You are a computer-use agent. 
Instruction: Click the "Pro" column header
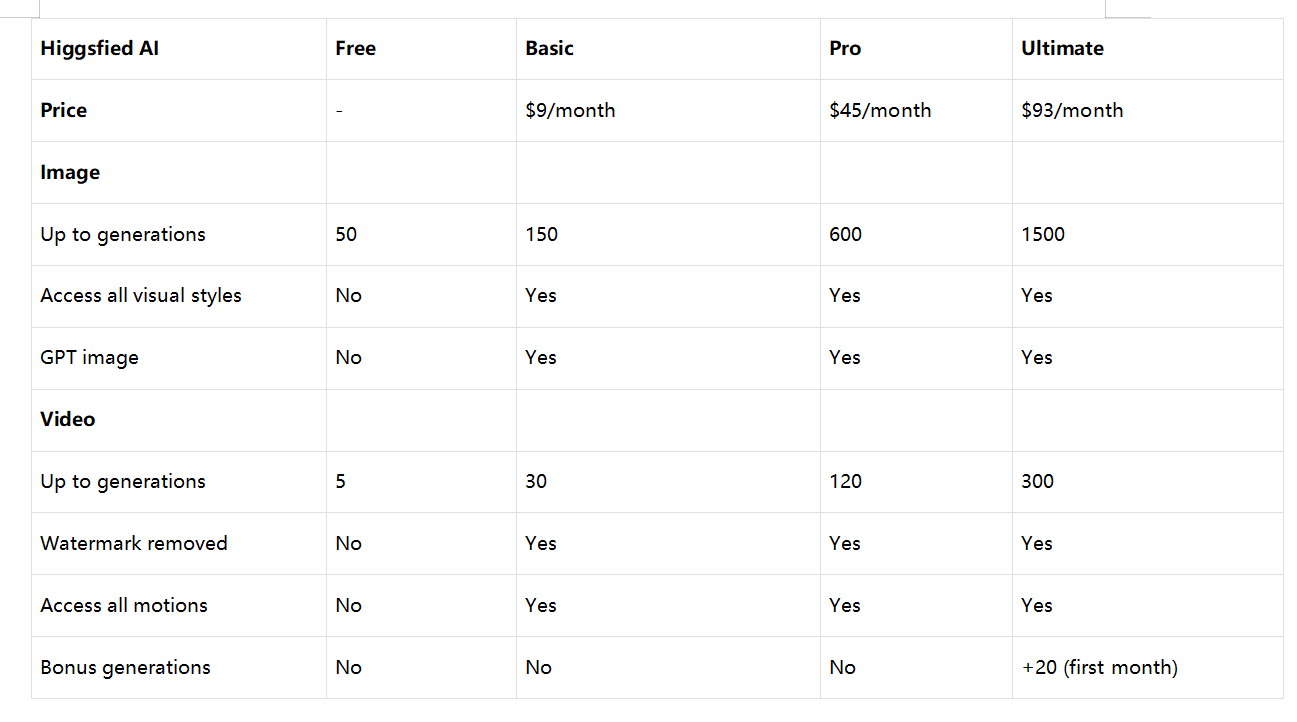845,49
